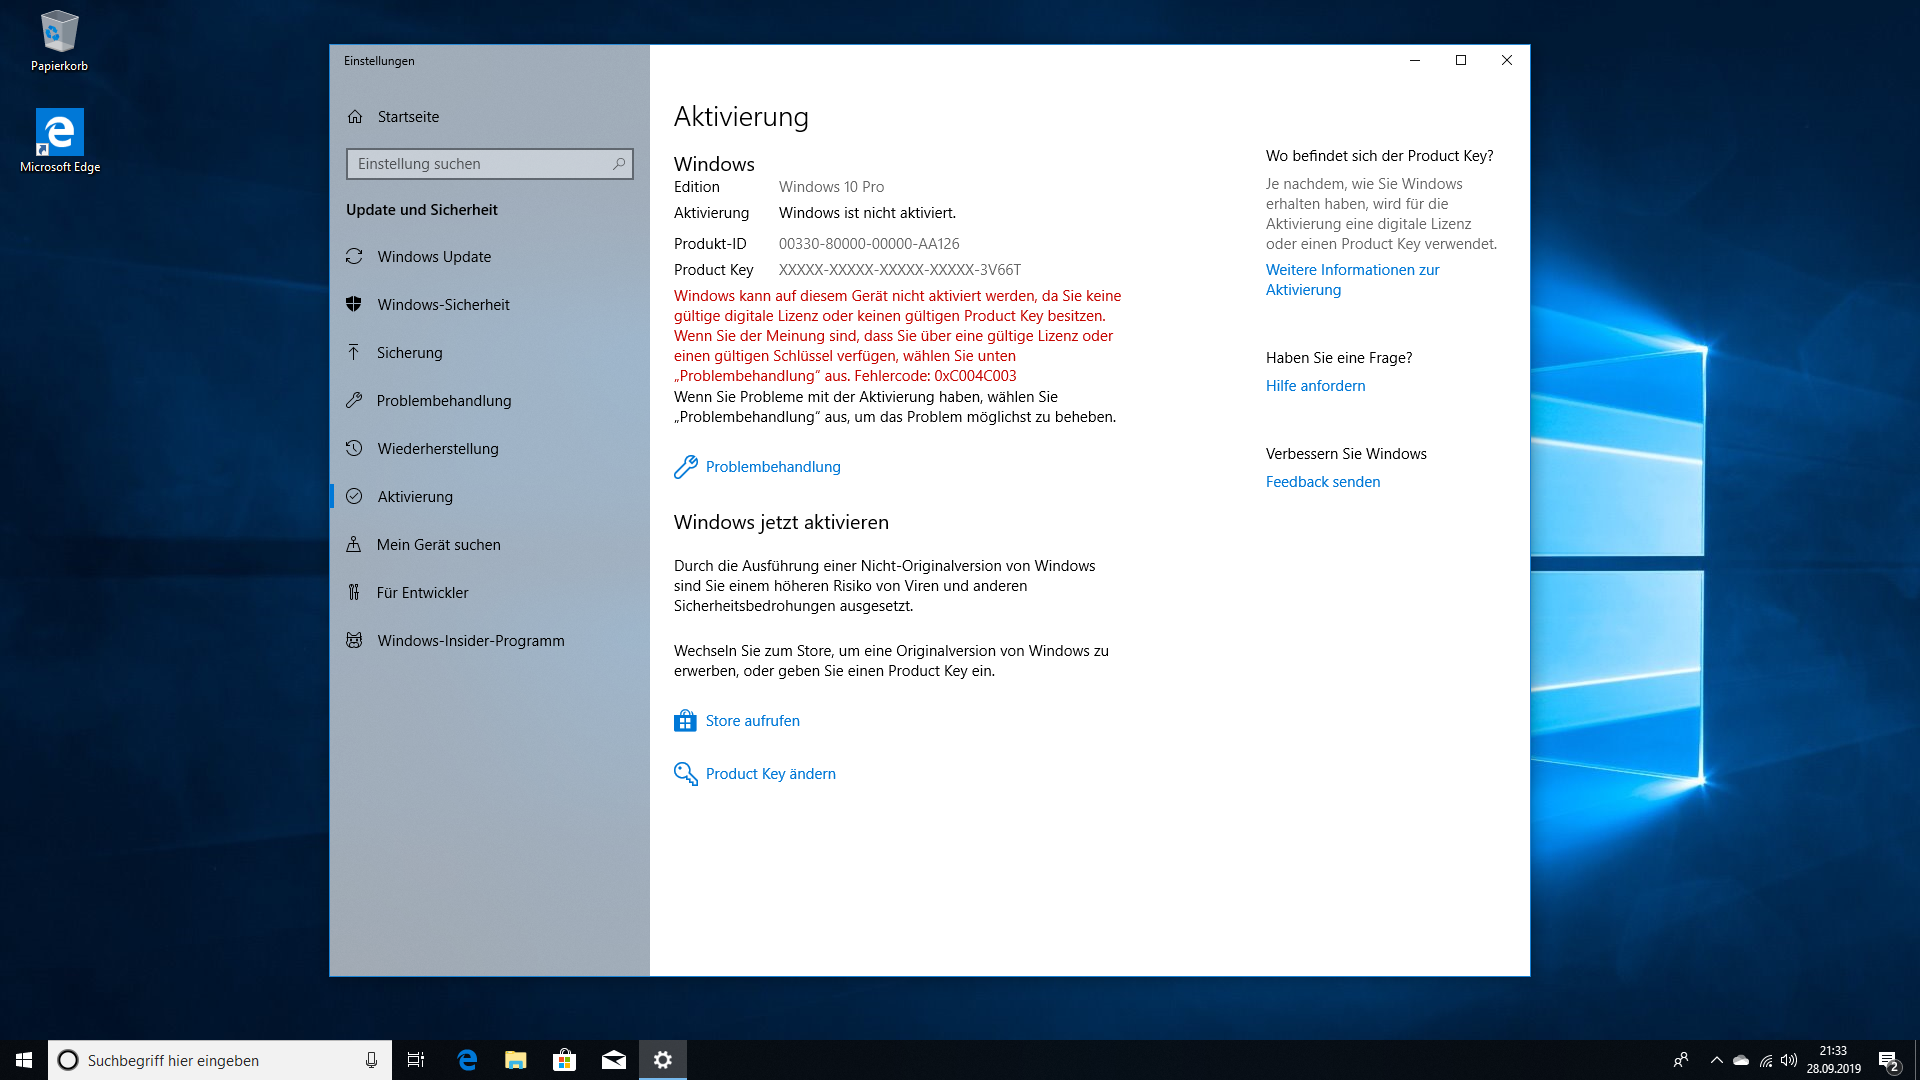Click the 'Windows jetzt aktivieren' heading
The height and width of the screenshot is (1080, 1920).
click(x=781, y=522)
